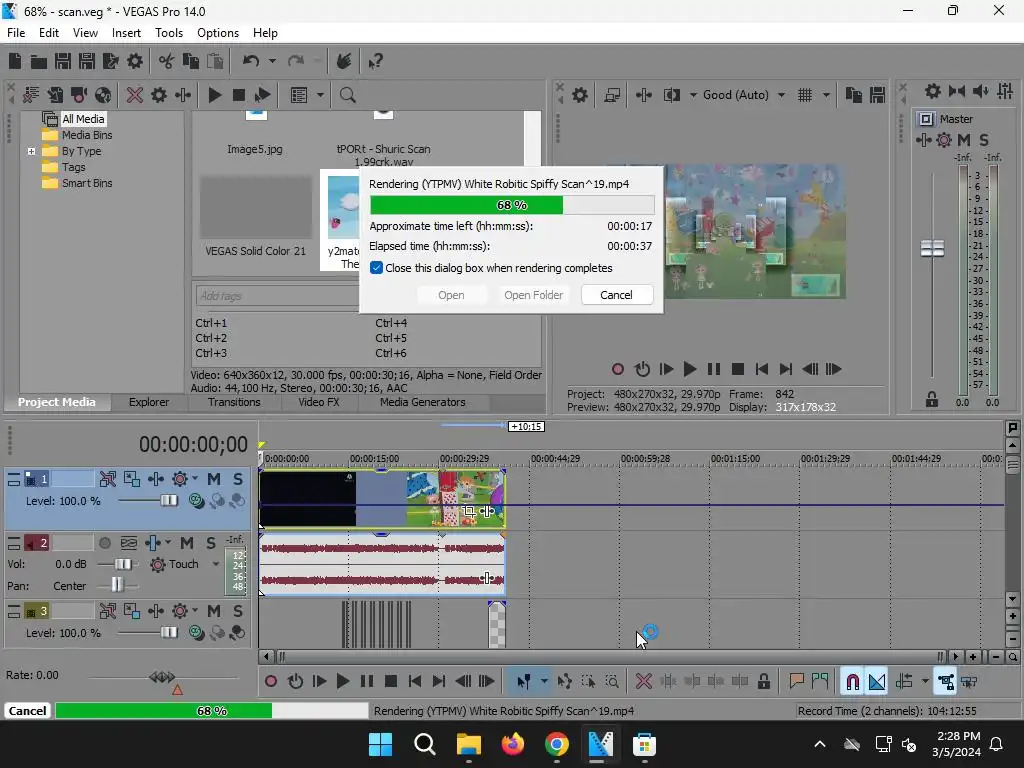Click the preview overlays grid icon

tap(805, 95)
